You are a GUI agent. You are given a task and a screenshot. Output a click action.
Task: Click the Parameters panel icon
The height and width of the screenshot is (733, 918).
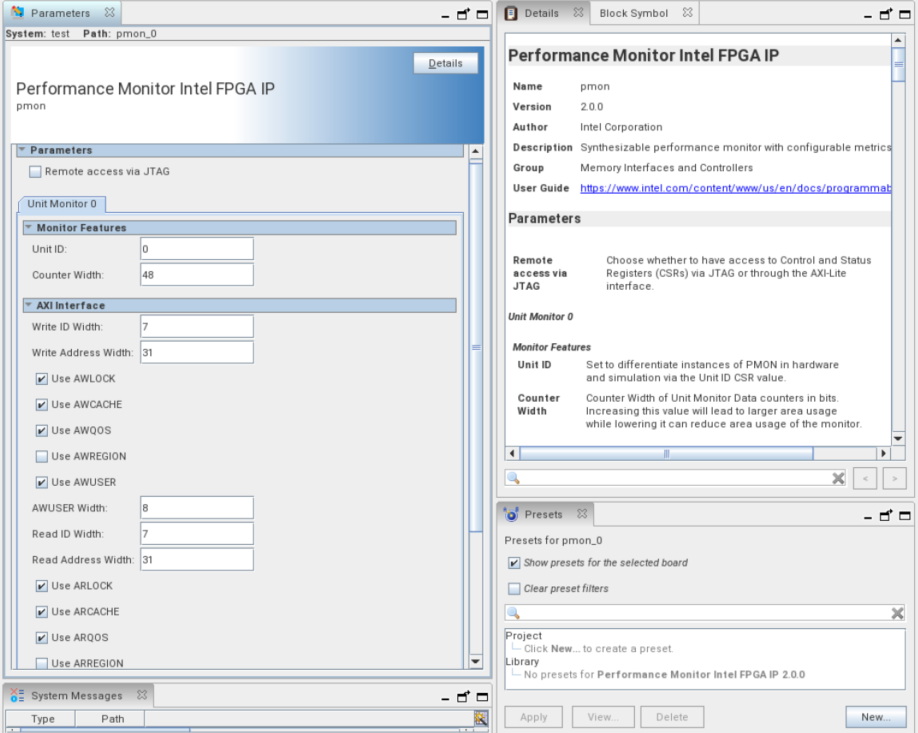[18, 13]
